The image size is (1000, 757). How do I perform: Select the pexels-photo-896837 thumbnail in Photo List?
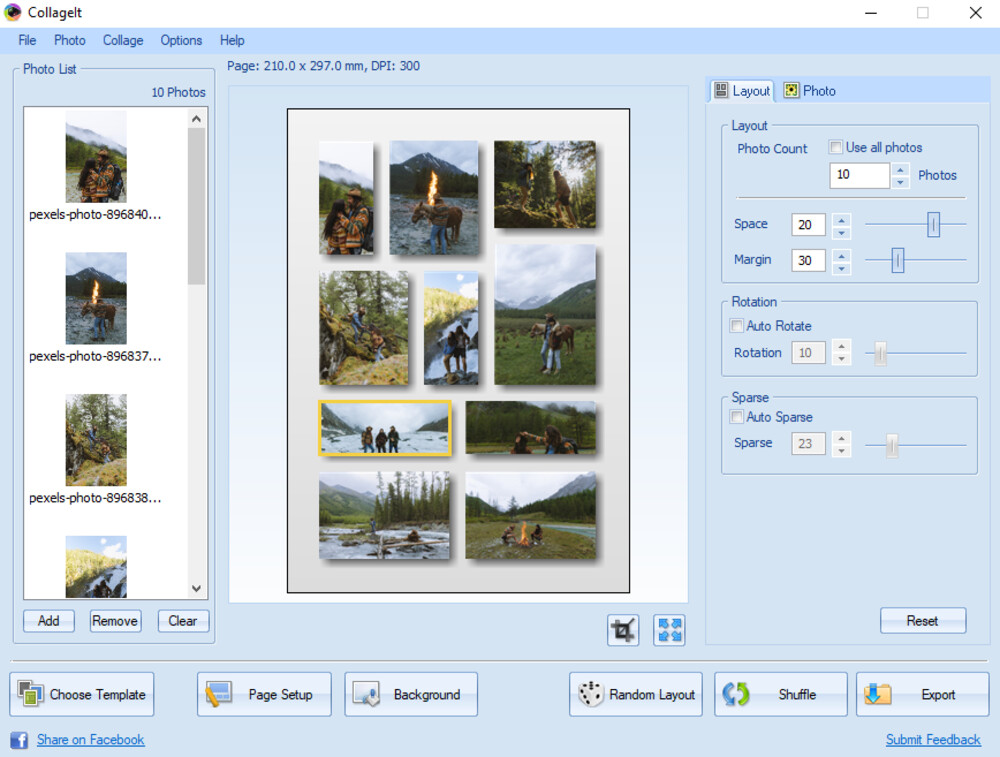coord(95,297)
